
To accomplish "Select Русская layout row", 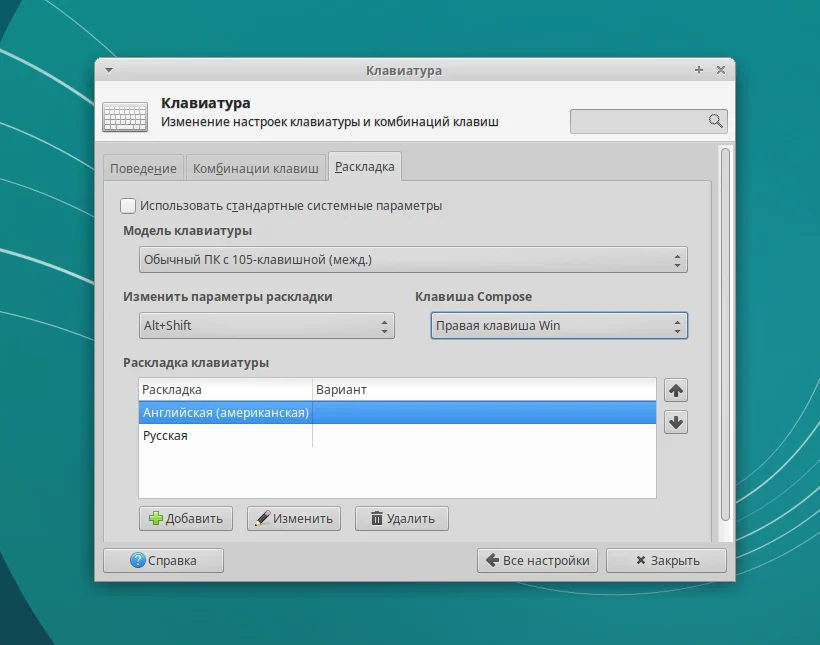I will [397, 436].
